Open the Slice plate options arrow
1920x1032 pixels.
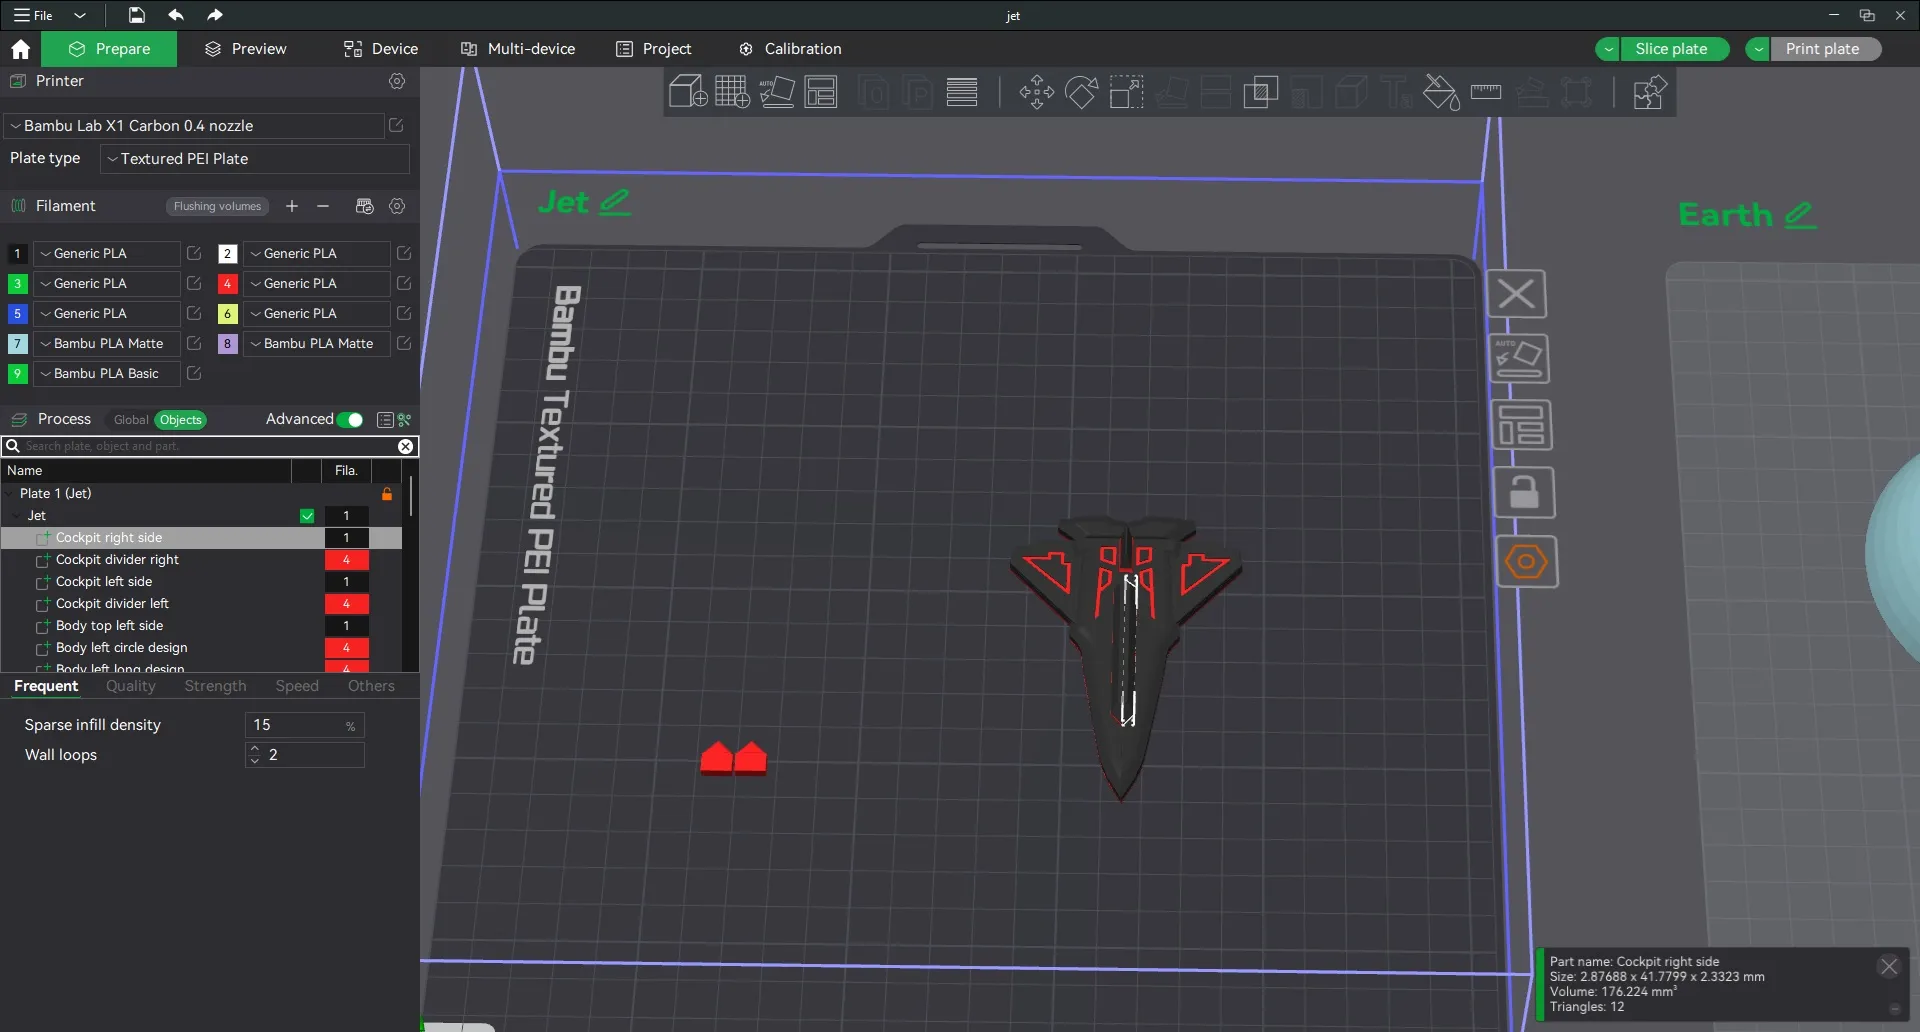point(1608,49)
